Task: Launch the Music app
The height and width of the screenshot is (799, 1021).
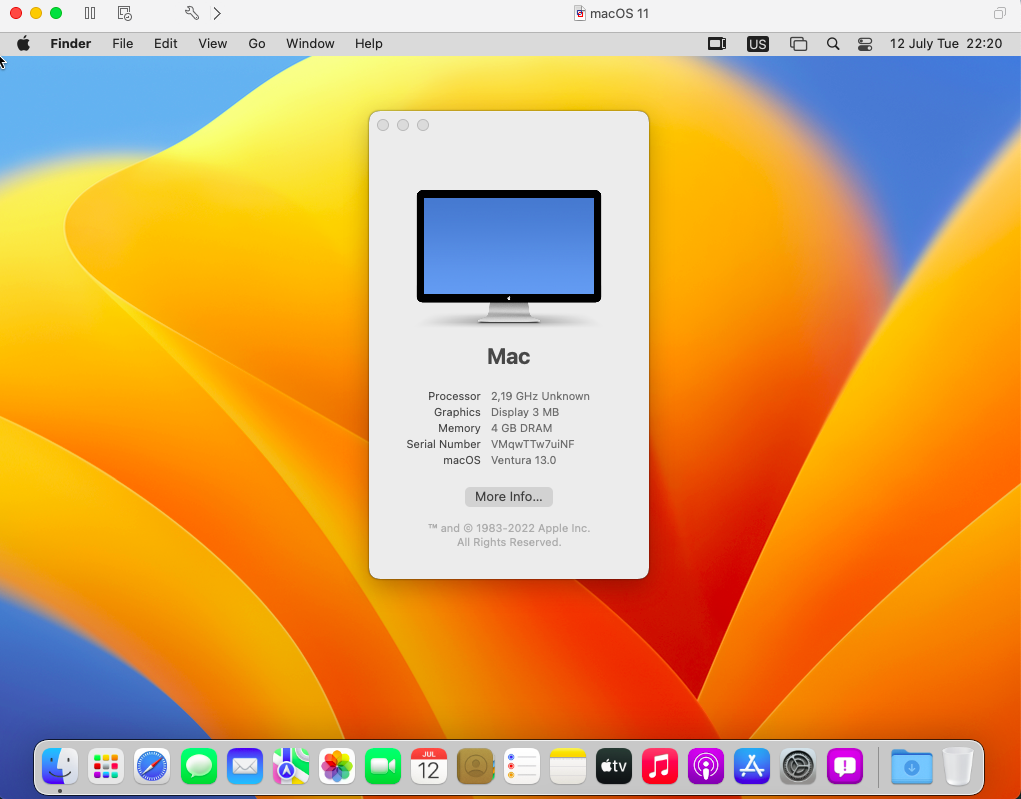Action: click(x=659, y=767)
